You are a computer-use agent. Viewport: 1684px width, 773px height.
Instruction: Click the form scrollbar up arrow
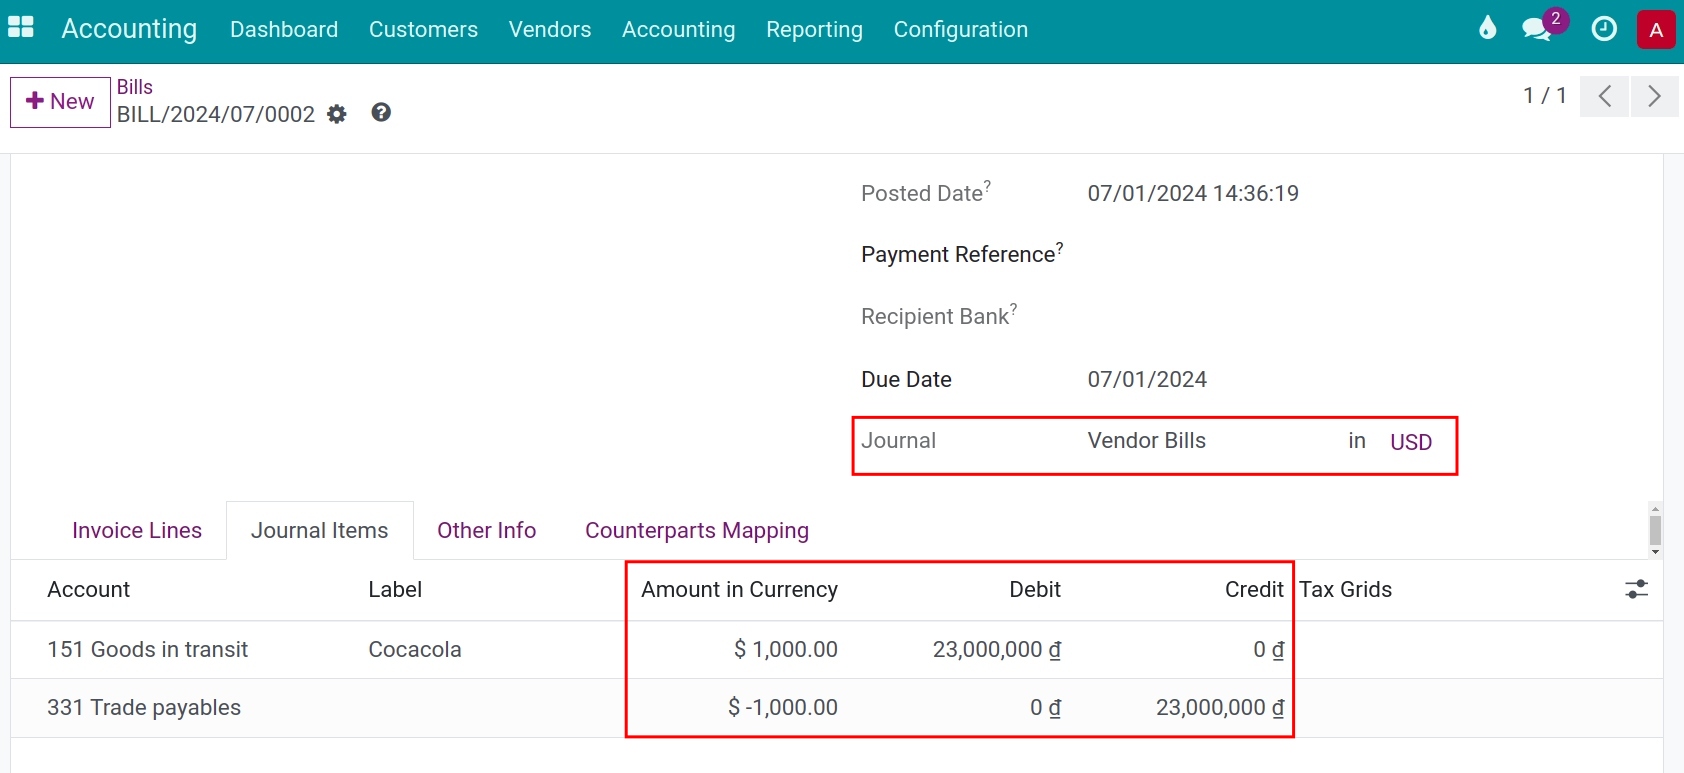click(1655, 509)
